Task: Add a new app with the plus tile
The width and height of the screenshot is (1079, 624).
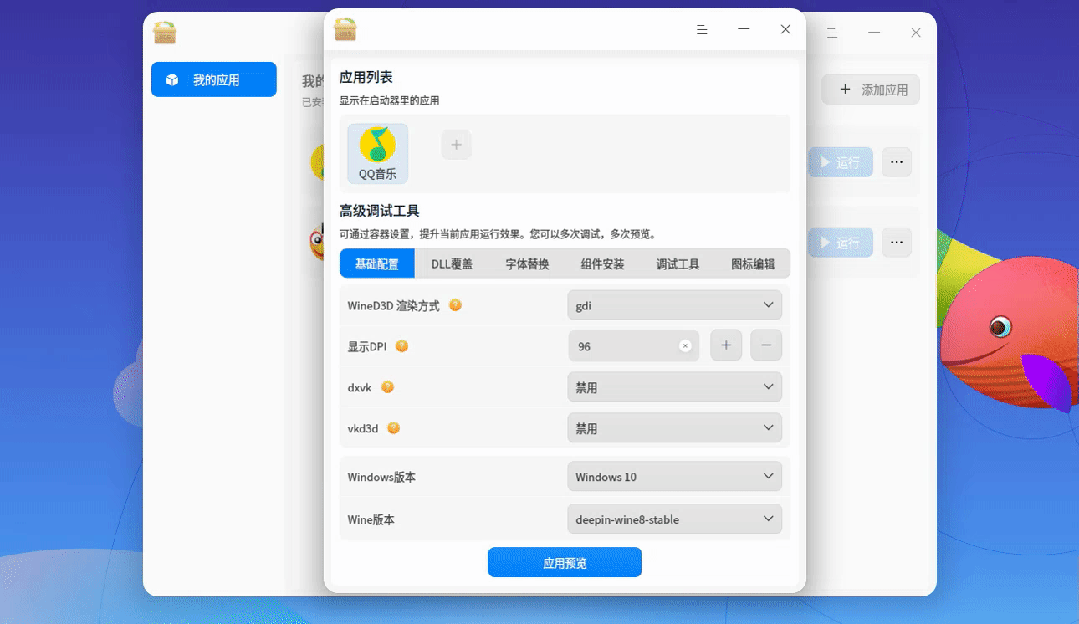Action: point(456,145)
